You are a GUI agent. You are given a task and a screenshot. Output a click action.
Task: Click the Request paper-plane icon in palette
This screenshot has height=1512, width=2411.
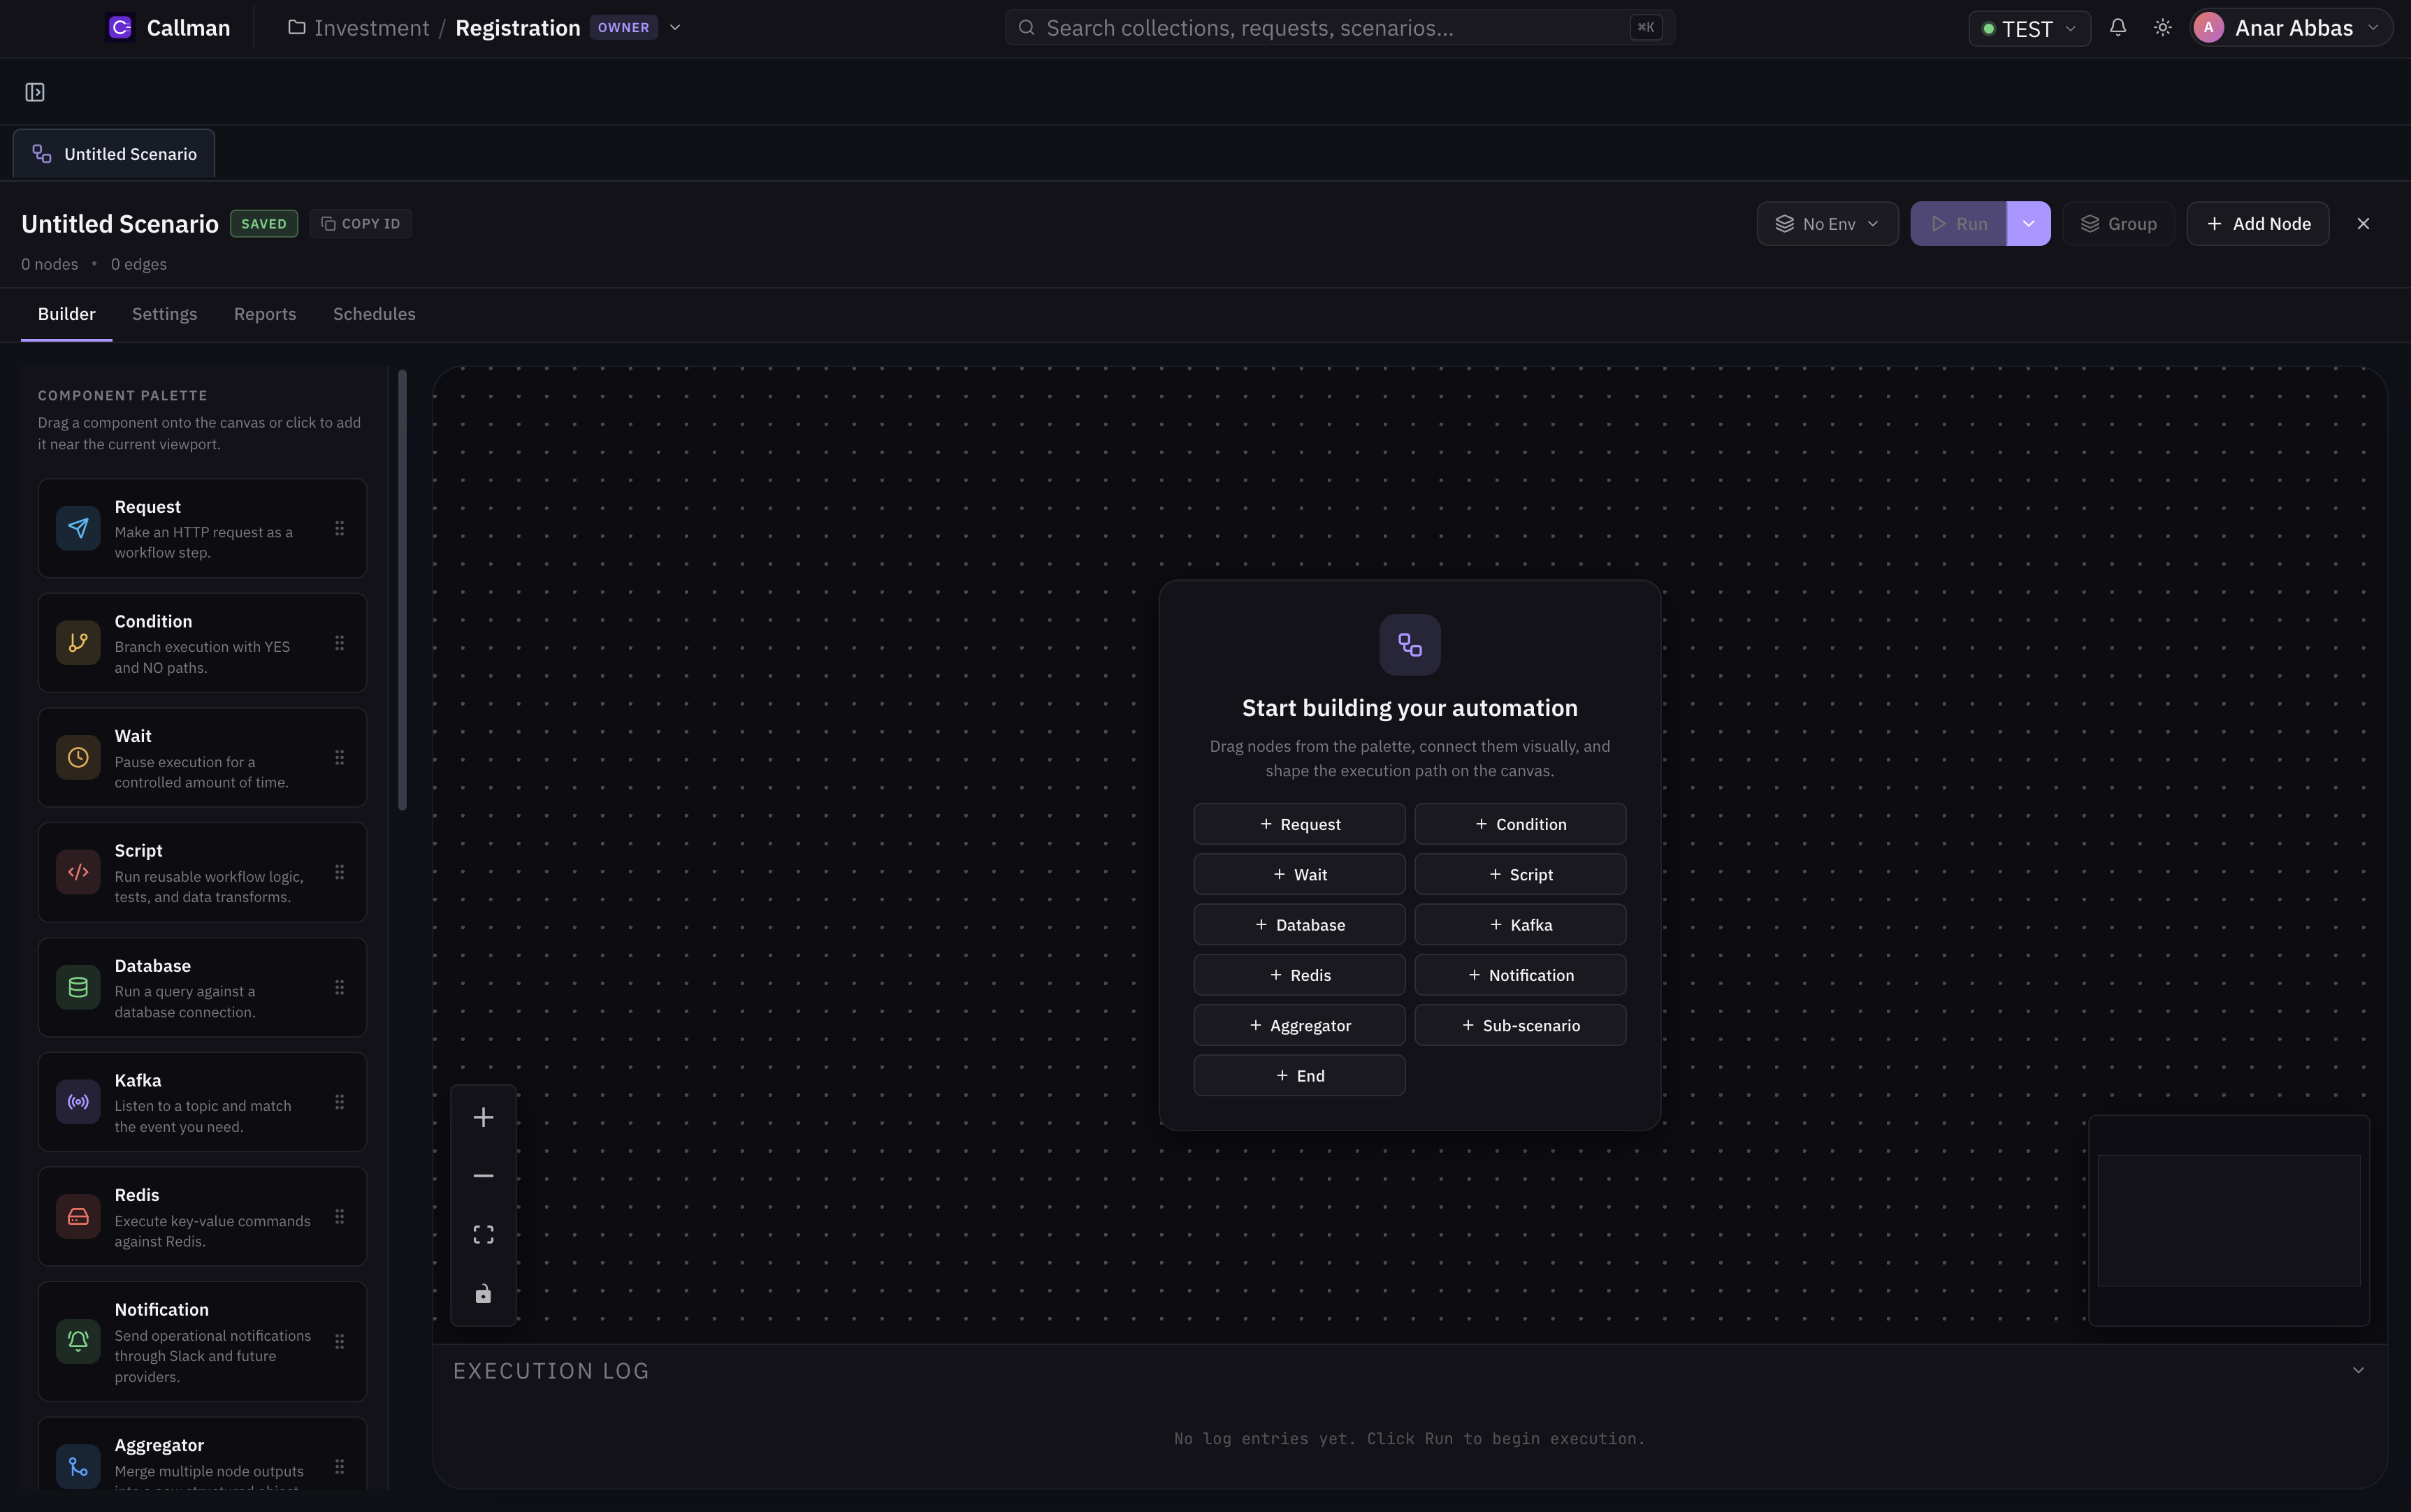(78, 528)
